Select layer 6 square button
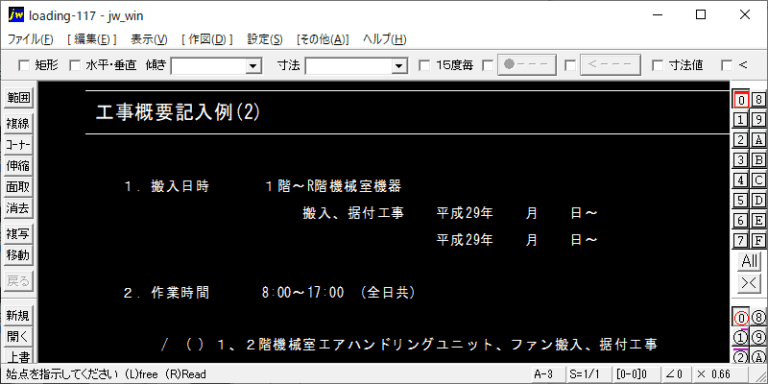 pyautogui.click(x=741, y=220)
